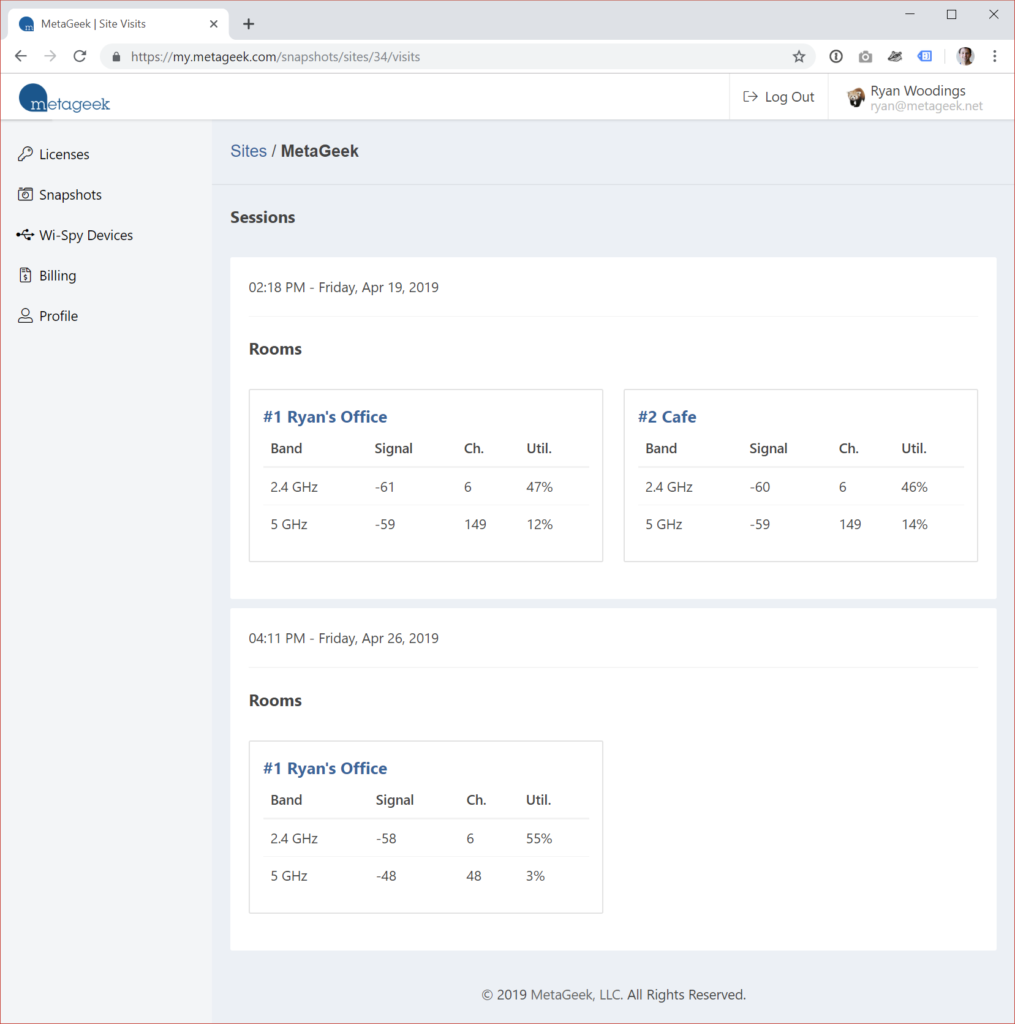
Task: Click the Billing invoice icon
Action: 25,276
